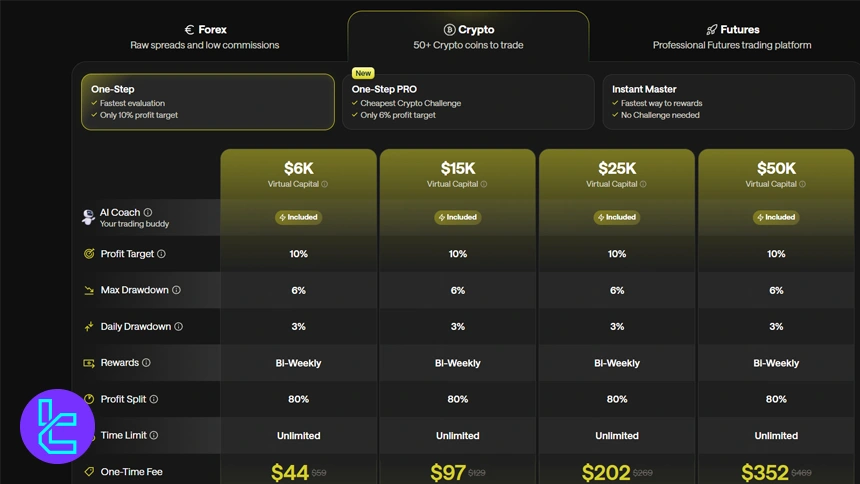Click info icon beside Profit Target

pos(161,254)
